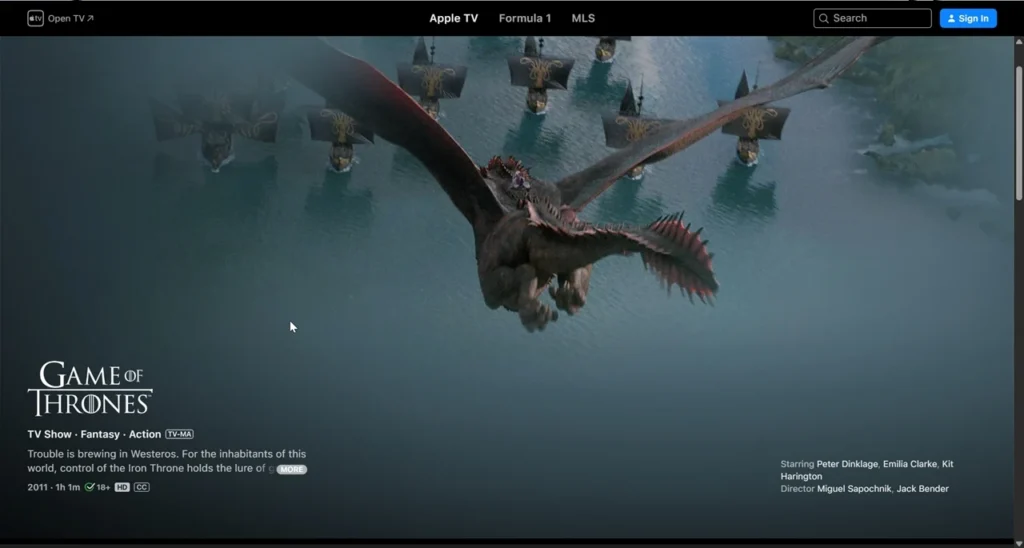
Task: Open Emilia Clarke cast link
Action: 910,464
